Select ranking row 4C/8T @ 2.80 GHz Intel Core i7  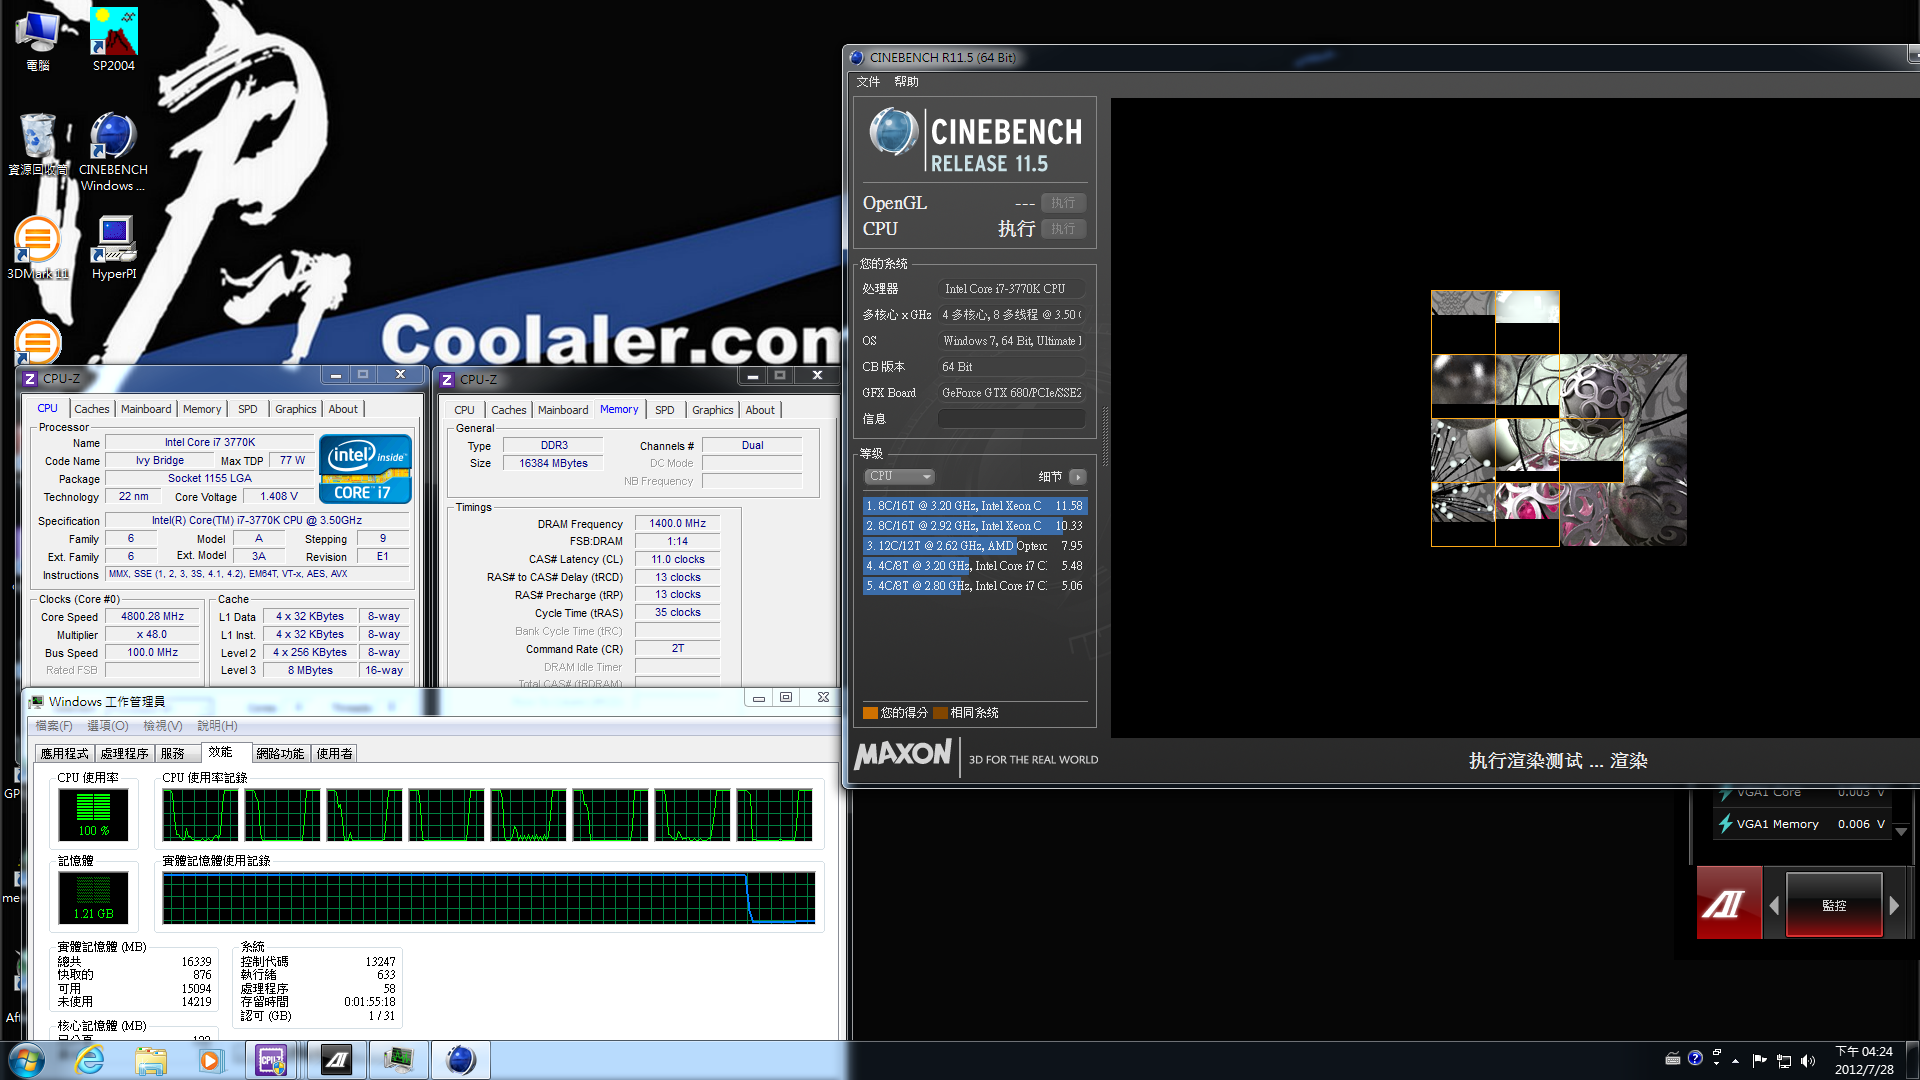[x=975, y=586]
